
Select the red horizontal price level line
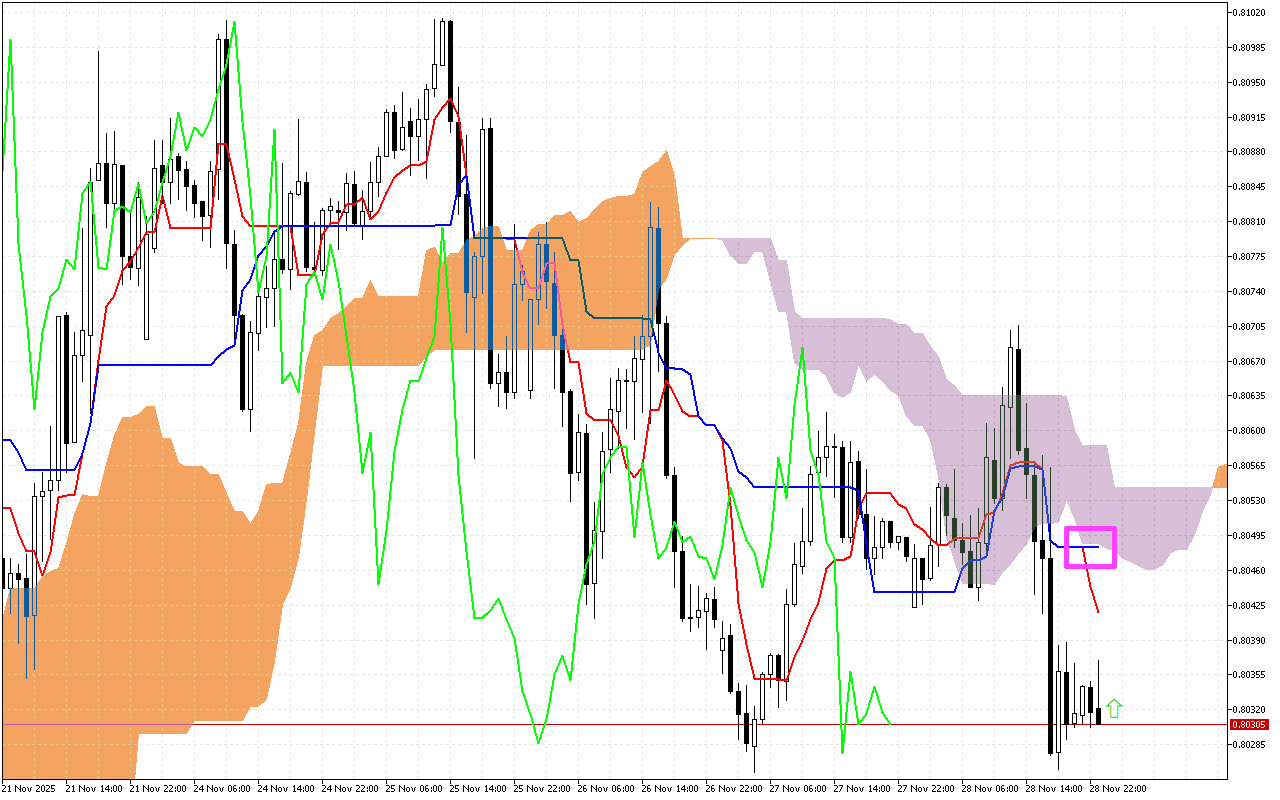[x=600, y=724]
